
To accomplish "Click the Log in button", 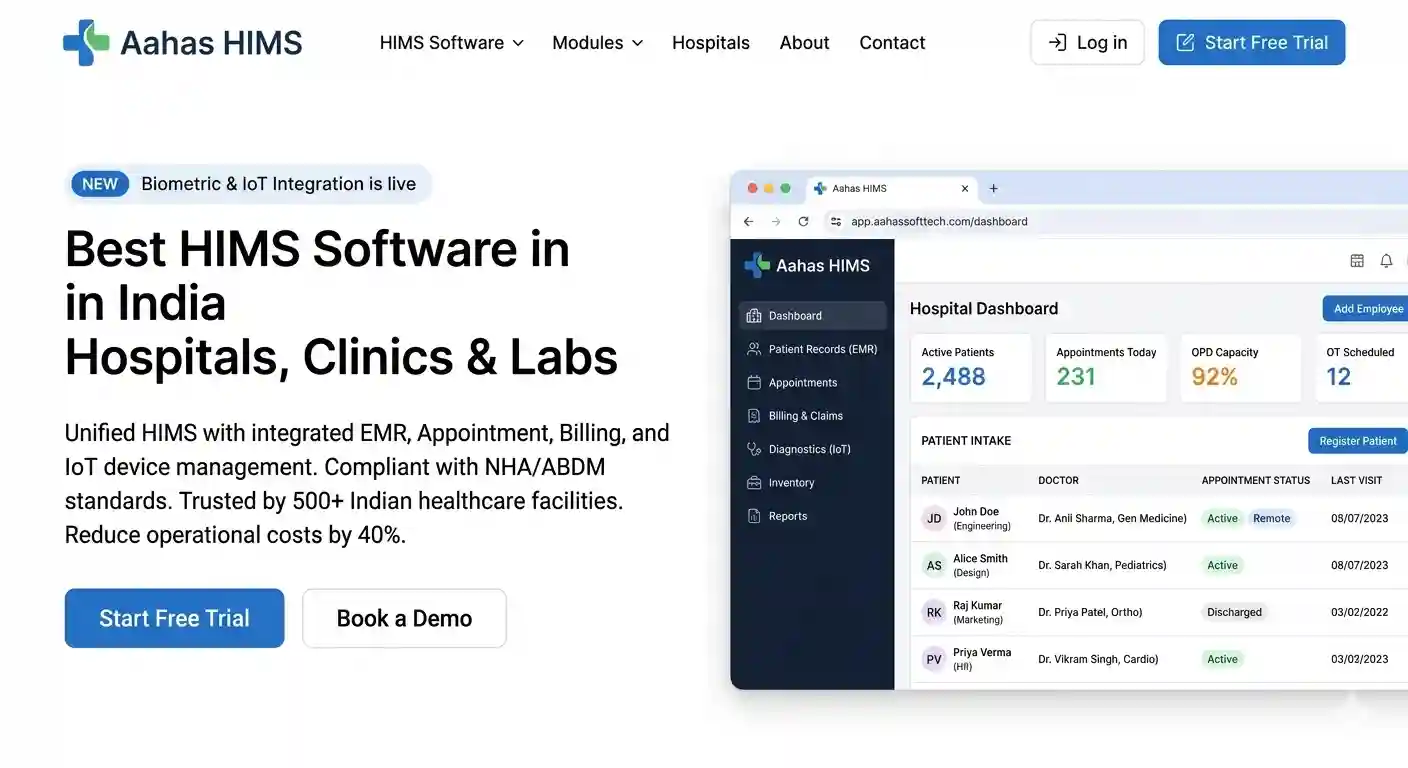I will (x=1087, y=43).
